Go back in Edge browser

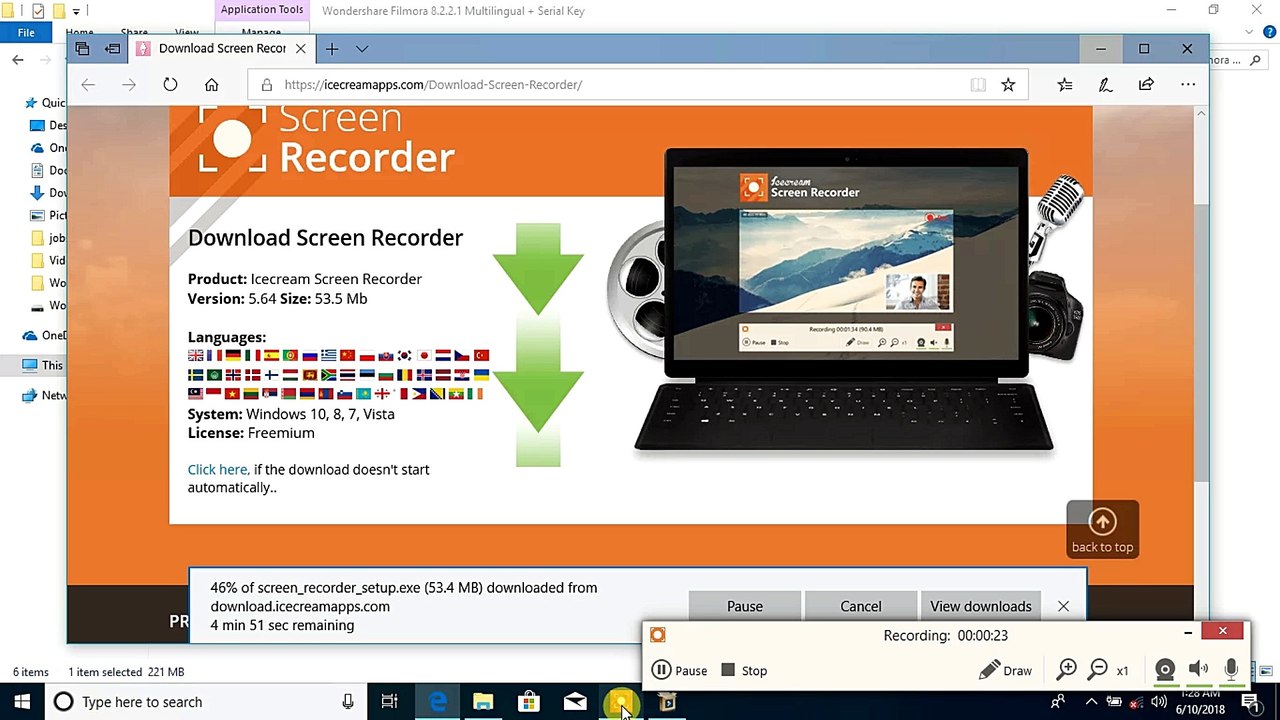88,85
